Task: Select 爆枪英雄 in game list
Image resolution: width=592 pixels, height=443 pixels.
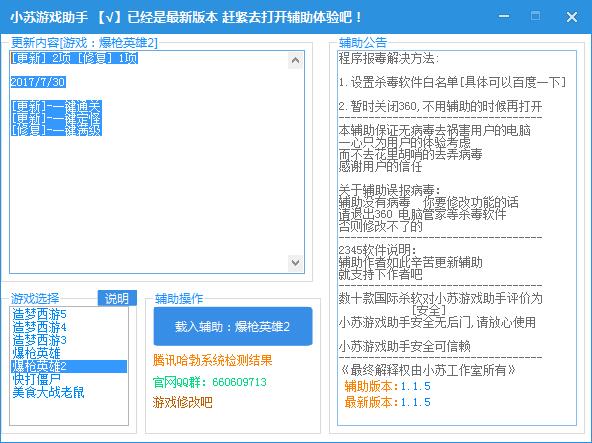Action: tap(36, 353)
